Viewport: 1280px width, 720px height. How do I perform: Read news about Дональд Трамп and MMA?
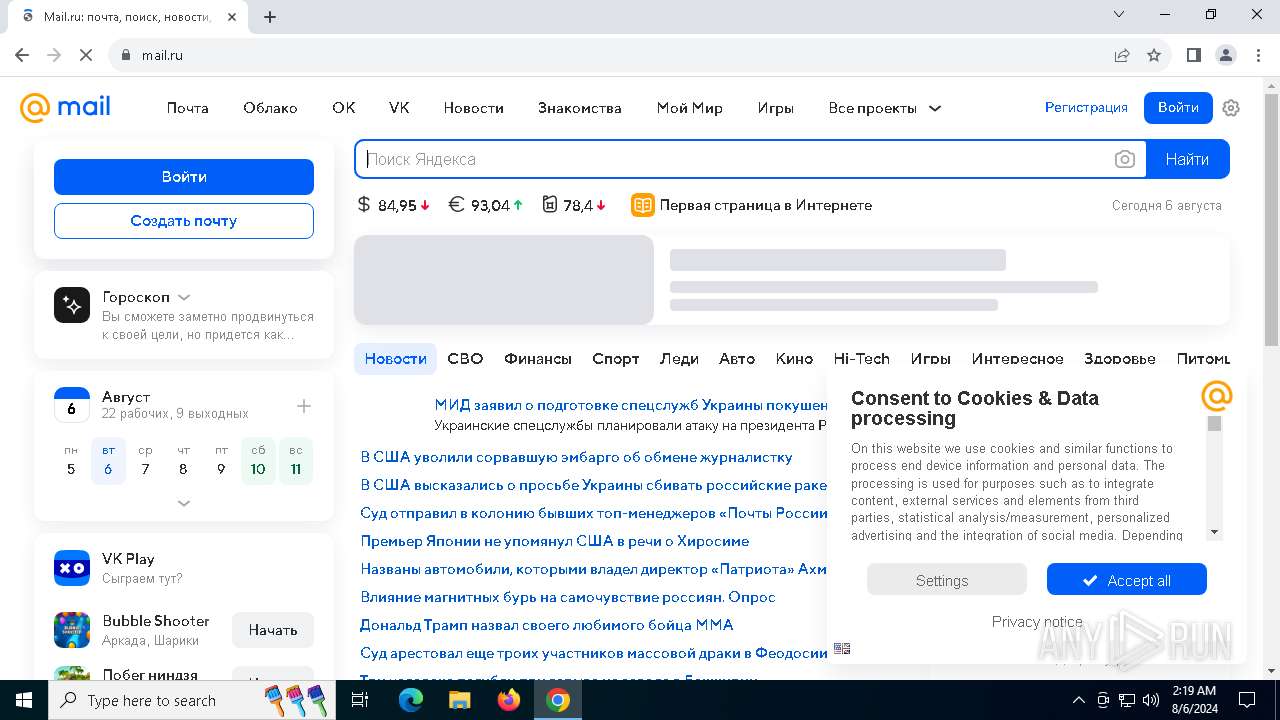point(547,625)
